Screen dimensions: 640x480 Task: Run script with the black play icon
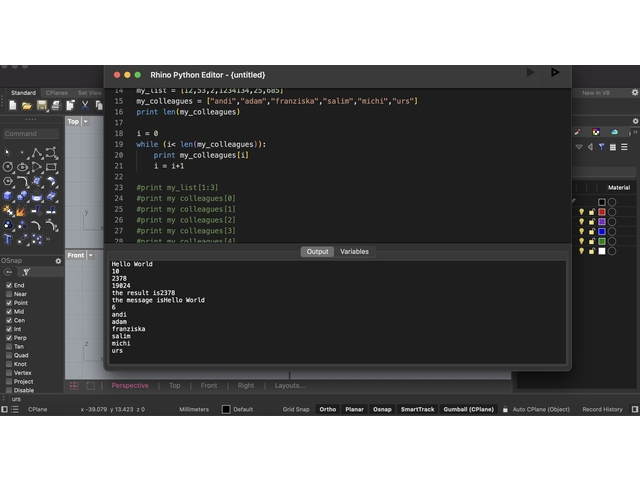555,72
